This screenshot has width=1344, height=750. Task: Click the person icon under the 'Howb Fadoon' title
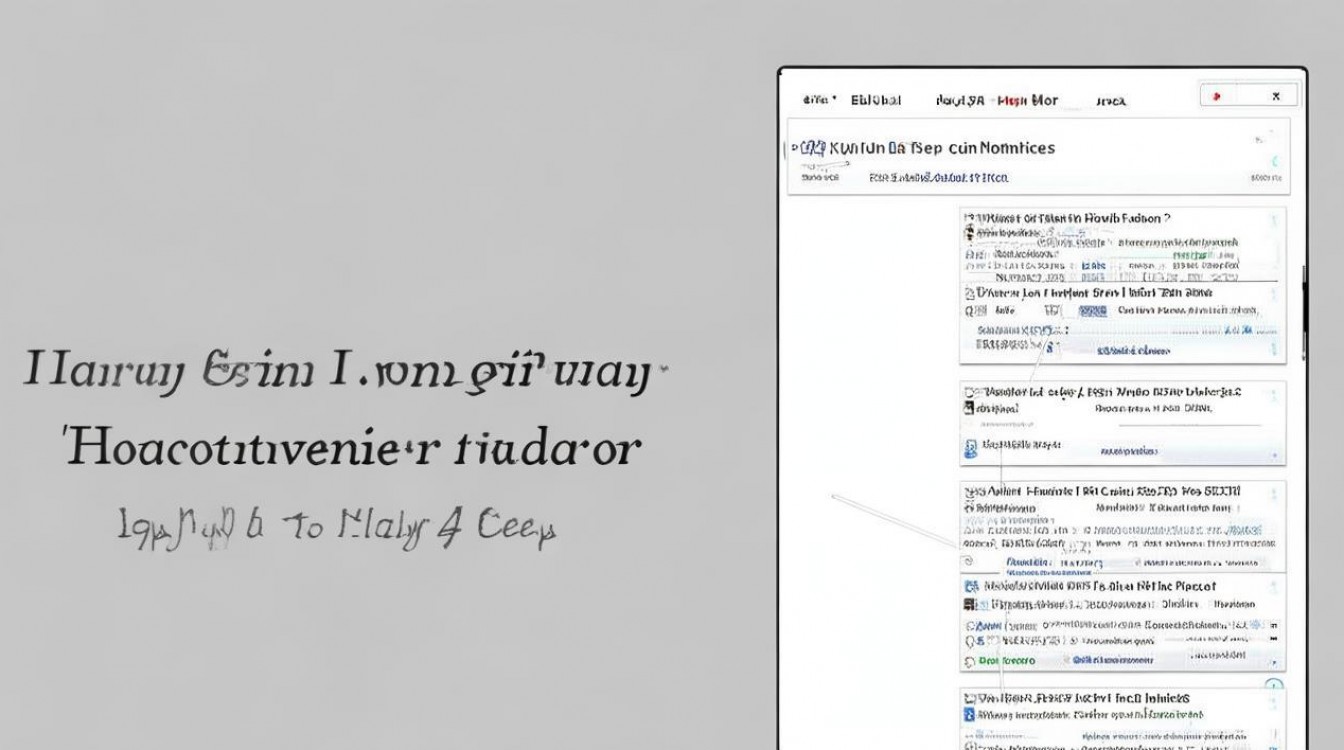pyautogui.click(x=969, y=233)
